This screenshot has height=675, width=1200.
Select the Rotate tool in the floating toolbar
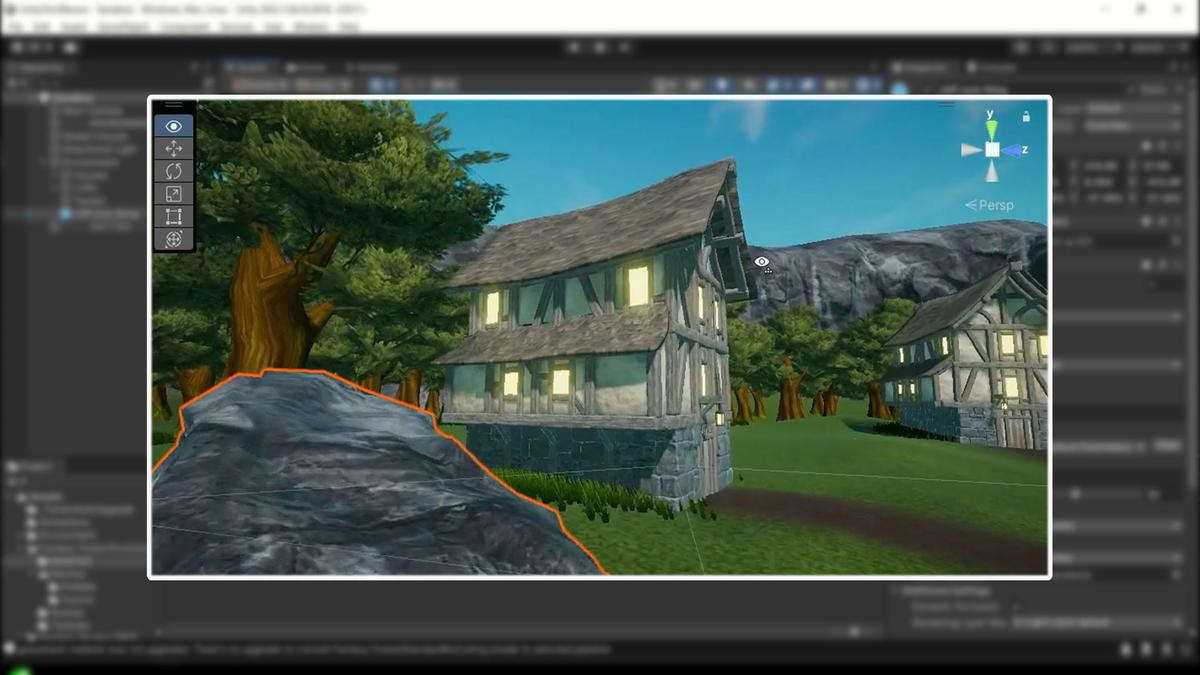(x=173, y=171)
